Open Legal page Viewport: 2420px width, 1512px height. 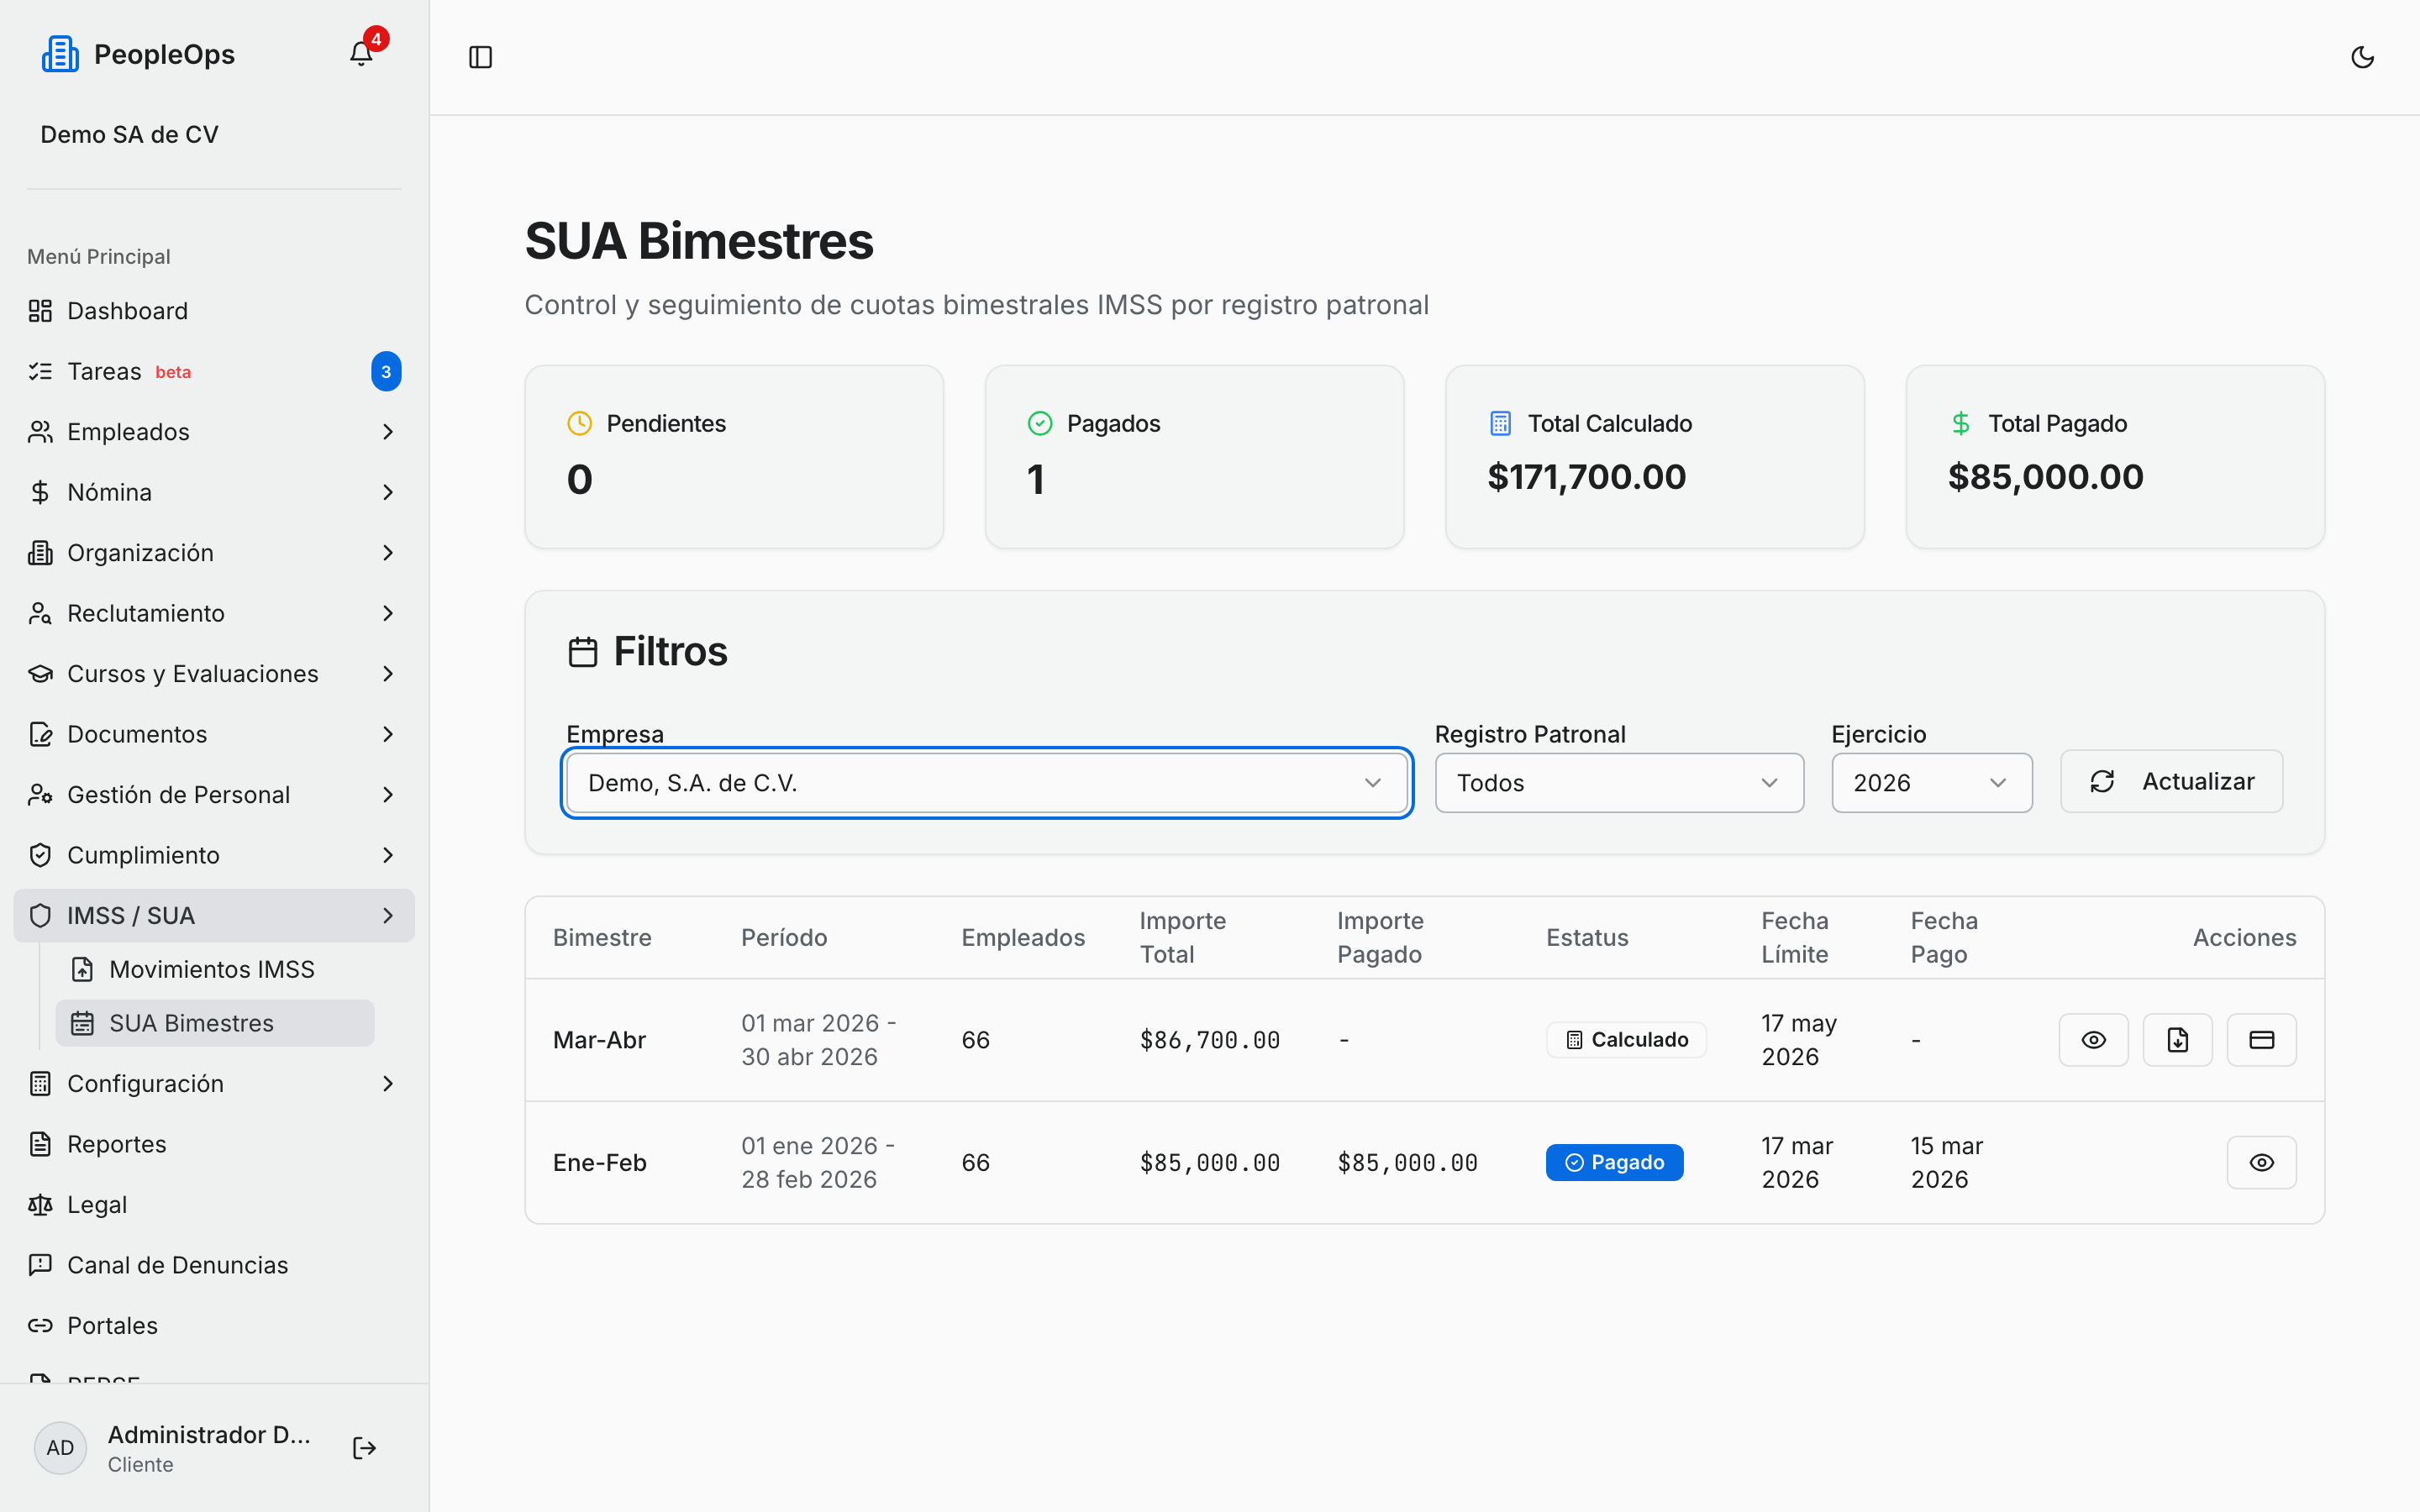[214, 1205]
